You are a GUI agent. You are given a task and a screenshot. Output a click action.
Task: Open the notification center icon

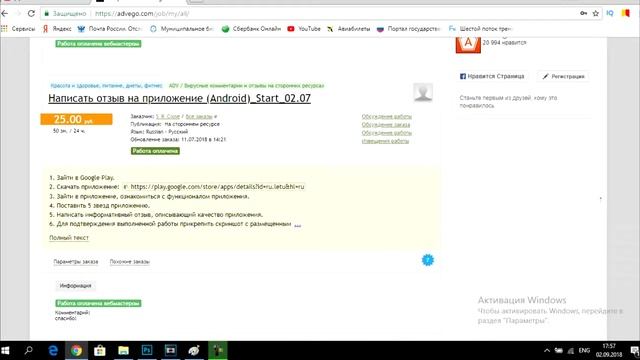(x=634, y=351)
